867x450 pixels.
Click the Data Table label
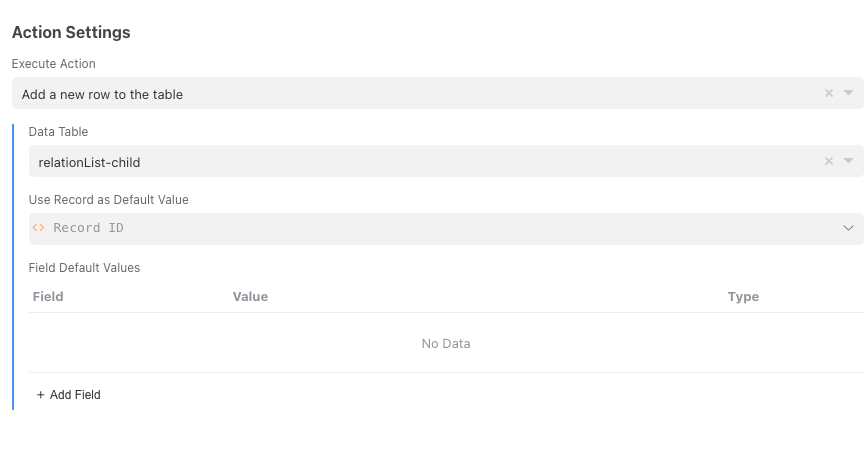(59, 132)
